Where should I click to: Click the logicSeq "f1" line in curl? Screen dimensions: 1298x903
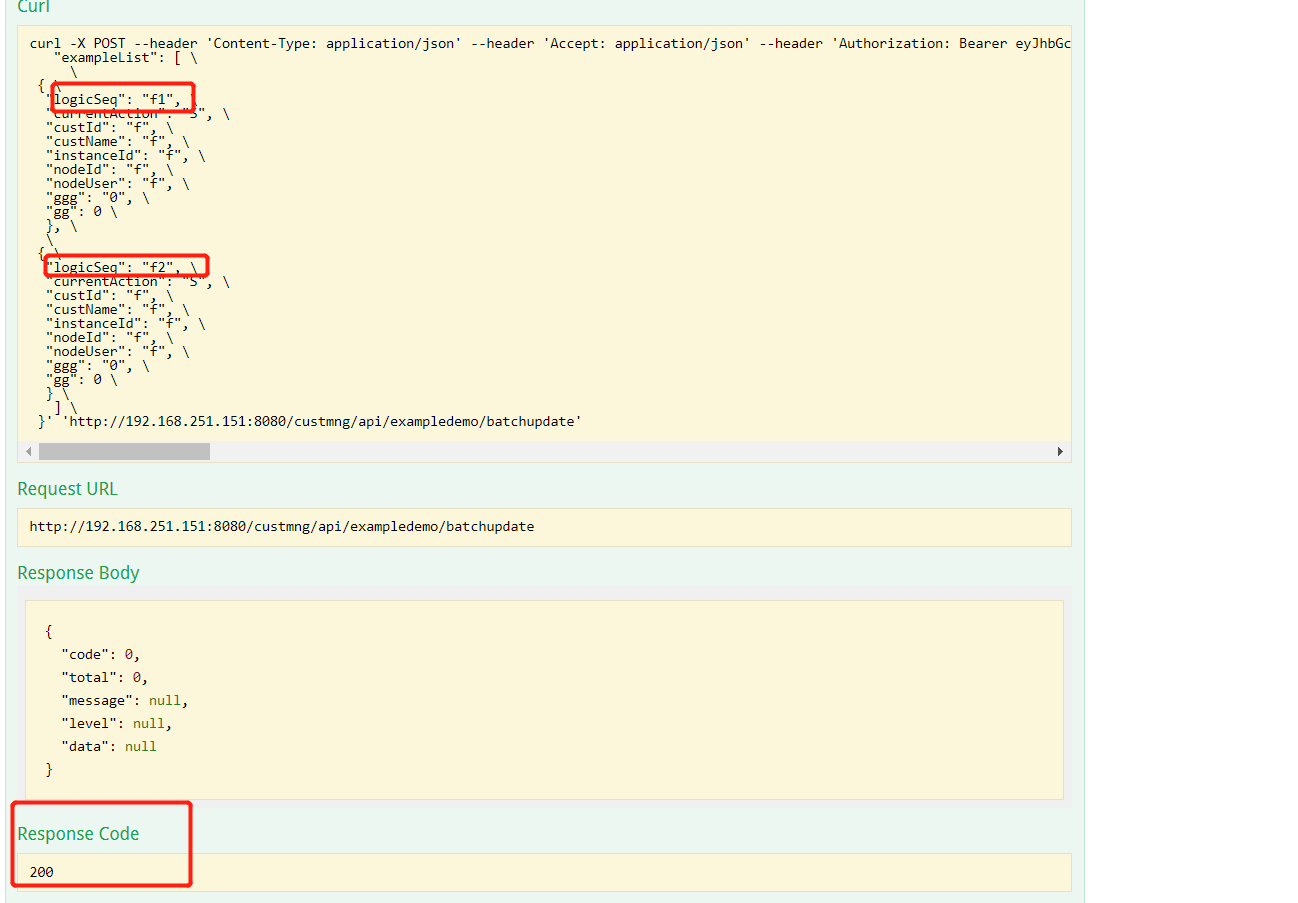116,99
